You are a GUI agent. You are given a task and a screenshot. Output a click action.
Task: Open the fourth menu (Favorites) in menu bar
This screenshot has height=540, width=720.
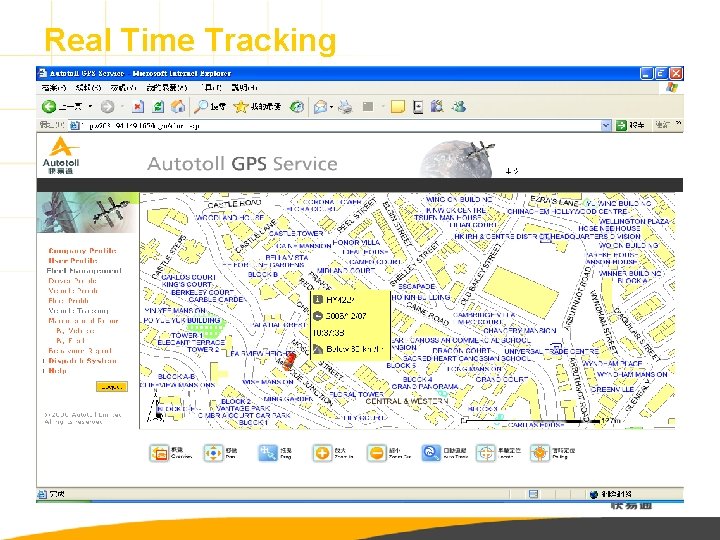pyautogui.click(x=167, y=87)
